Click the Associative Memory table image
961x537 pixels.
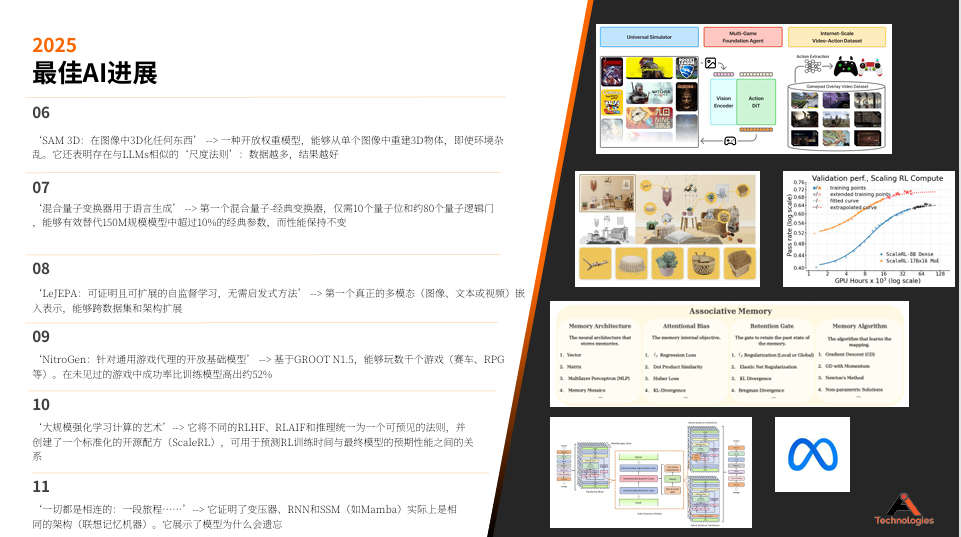click(729, 354)
